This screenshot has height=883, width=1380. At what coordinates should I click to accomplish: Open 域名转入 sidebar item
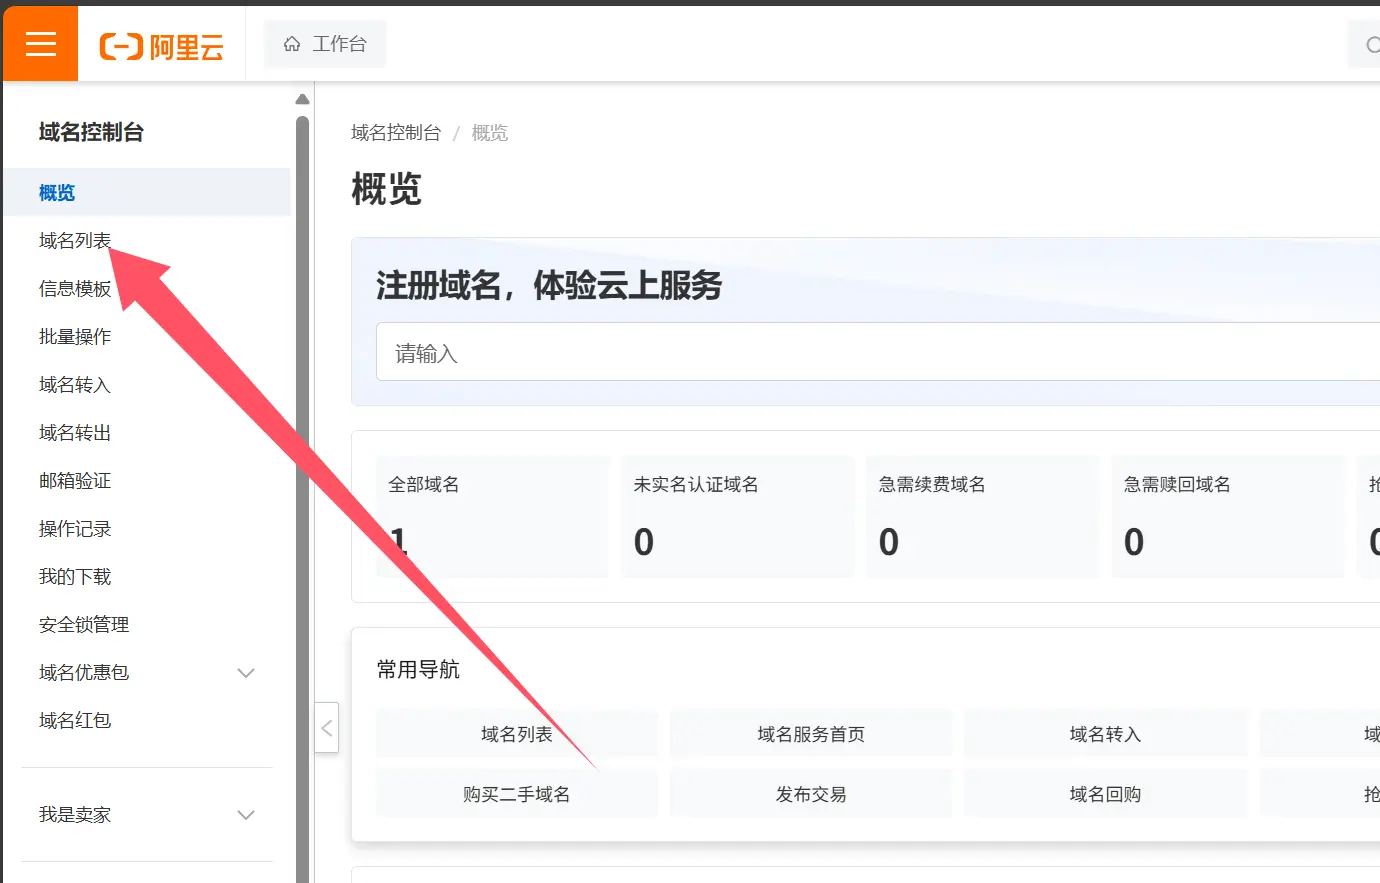click(x=75, y=385)
